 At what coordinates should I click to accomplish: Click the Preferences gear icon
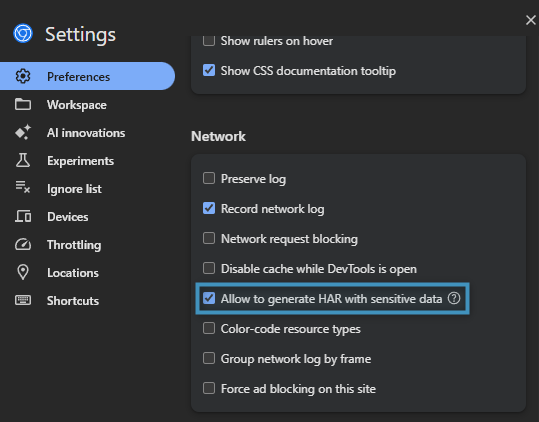pyautogui.click(x=23, y=76)
